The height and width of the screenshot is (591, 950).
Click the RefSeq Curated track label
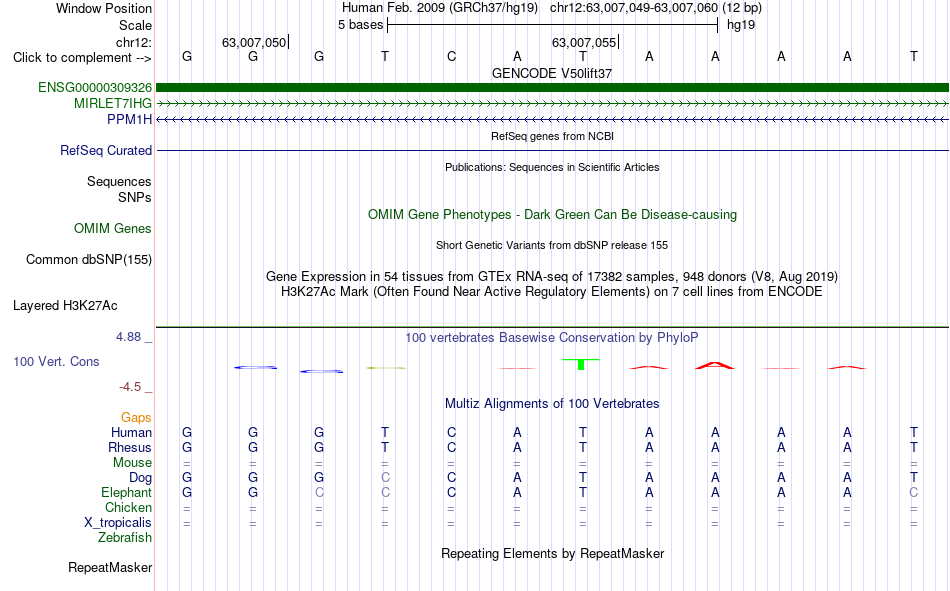pos(106,150)
